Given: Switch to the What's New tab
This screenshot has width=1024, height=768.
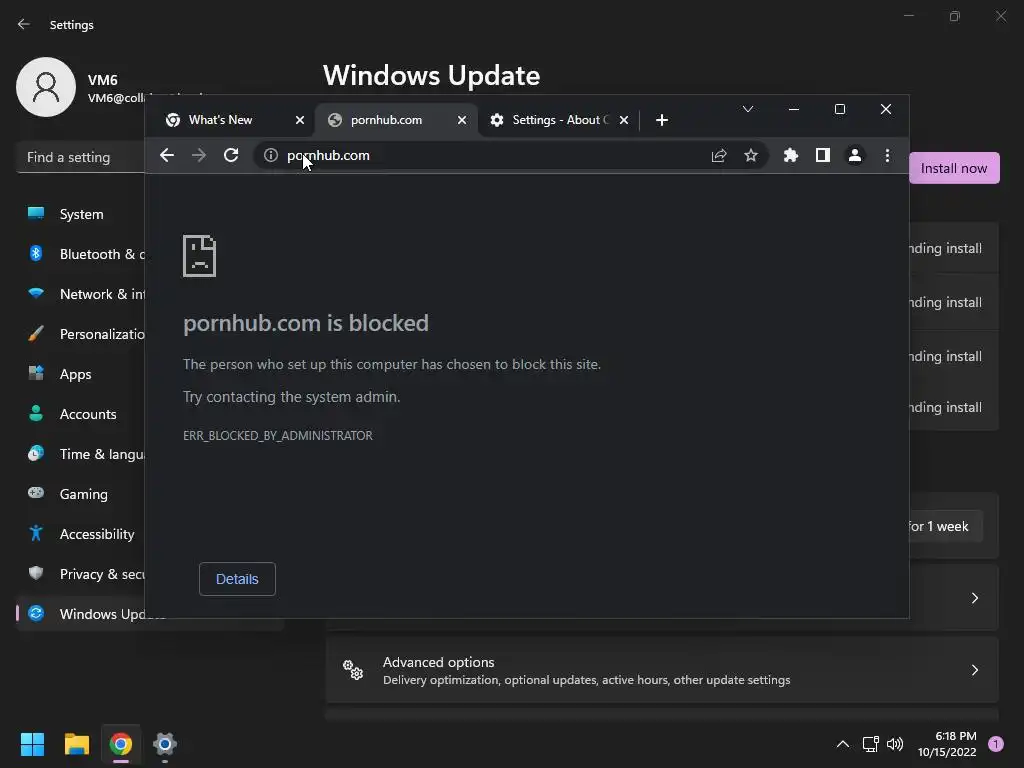Looking at the screenshot, I should pyautogui.click(x=221, y=120).
